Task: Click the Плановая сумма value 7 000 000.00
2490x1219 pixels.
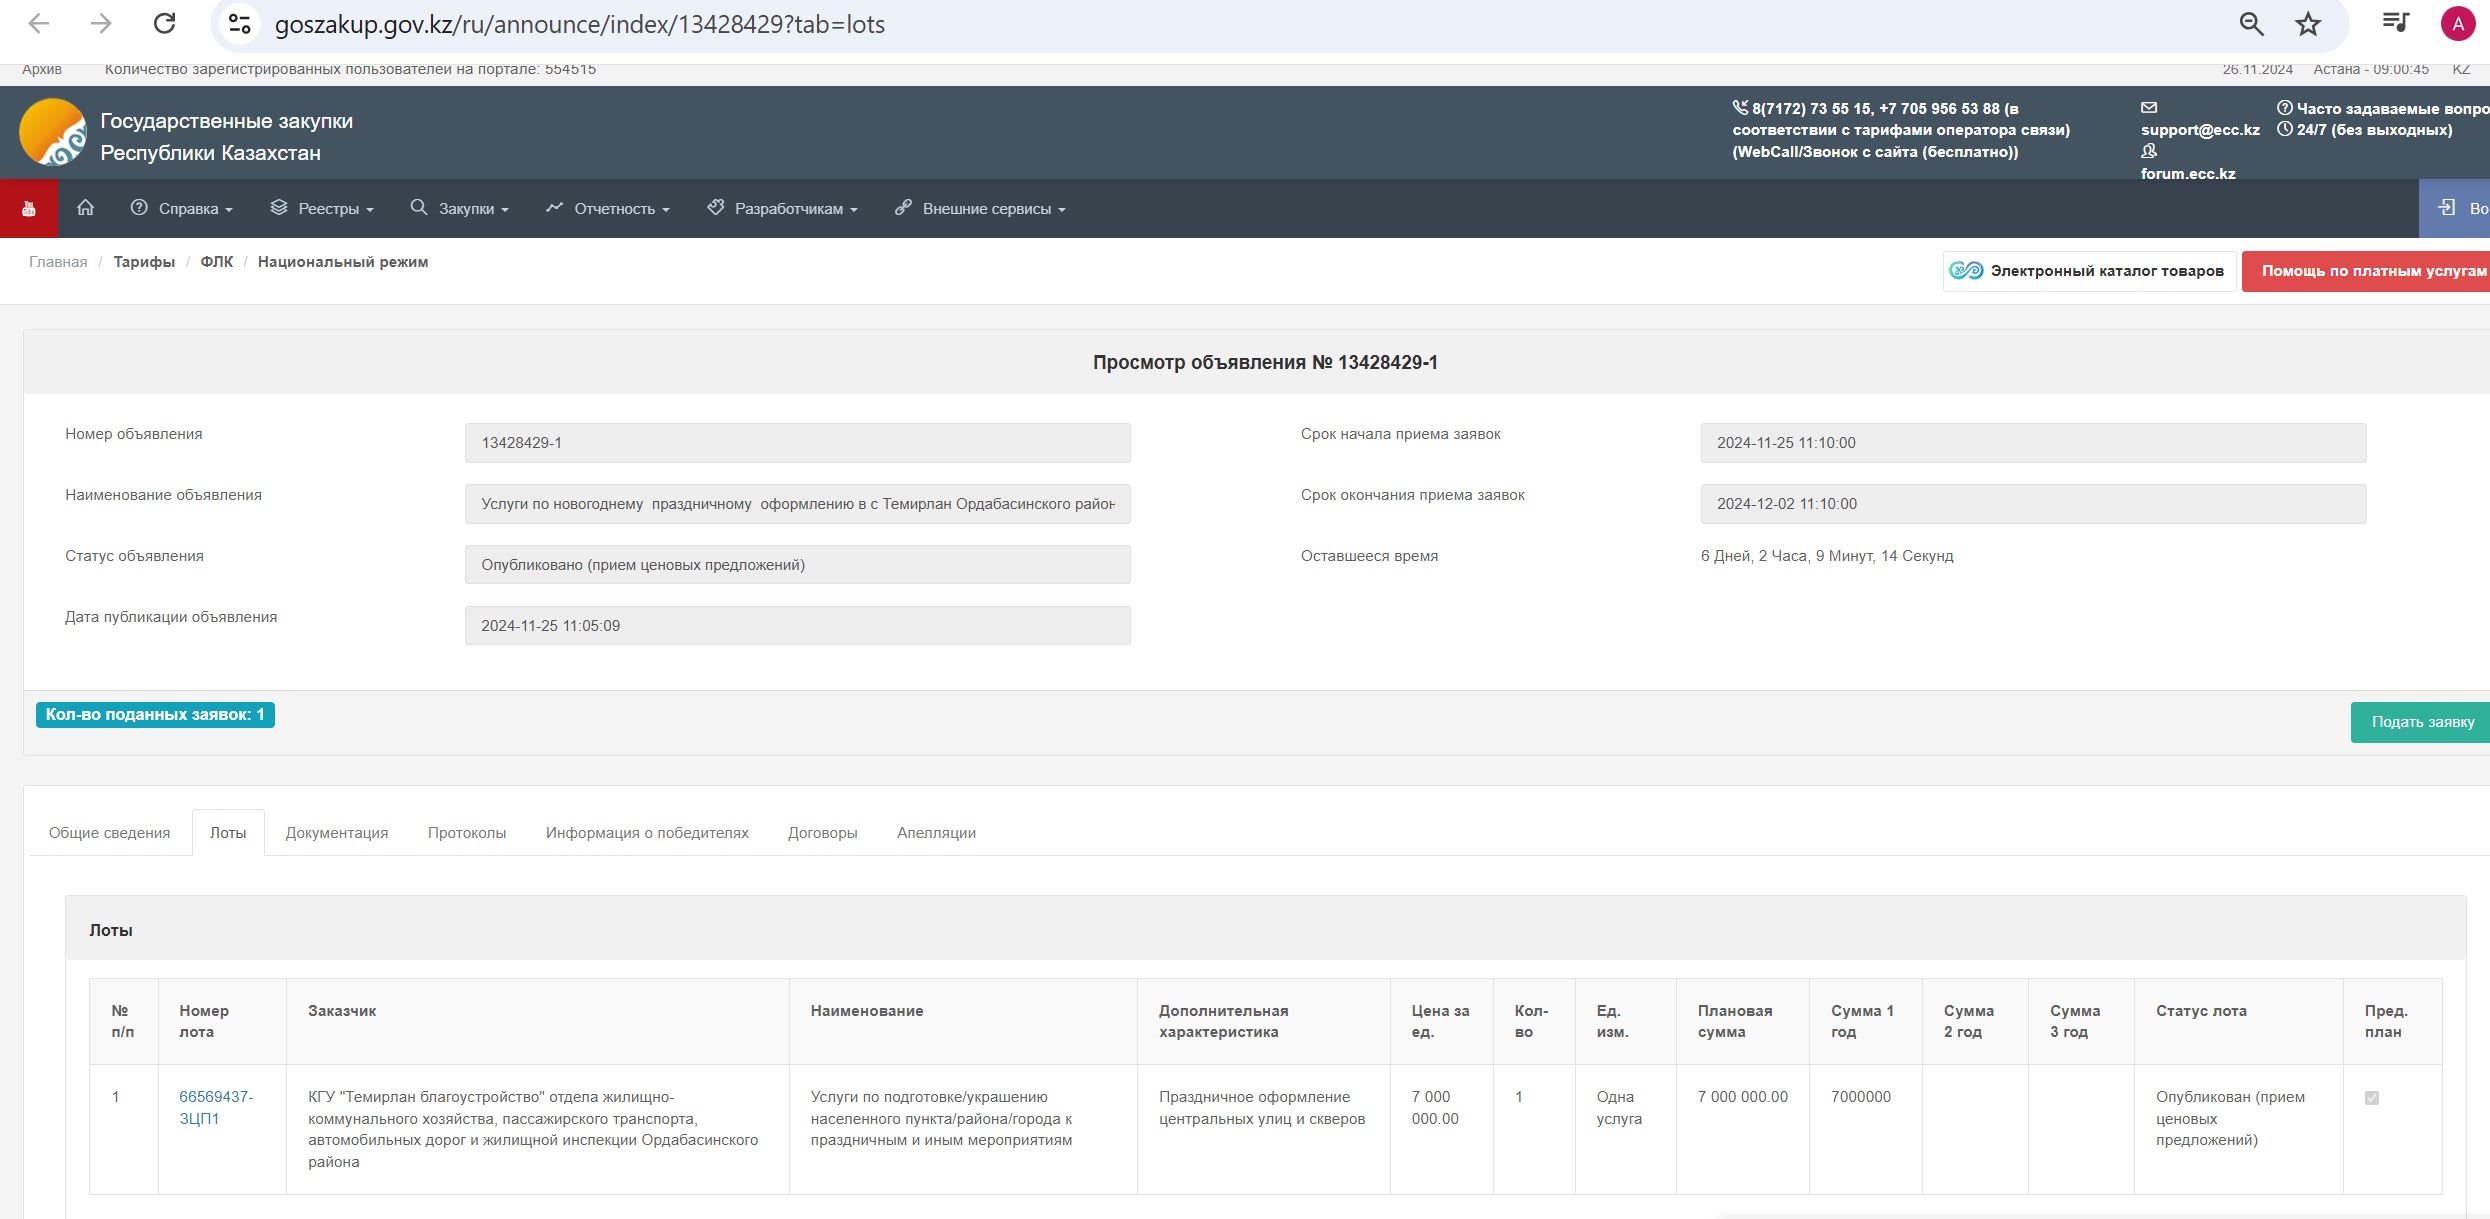Action: 1742,1097
